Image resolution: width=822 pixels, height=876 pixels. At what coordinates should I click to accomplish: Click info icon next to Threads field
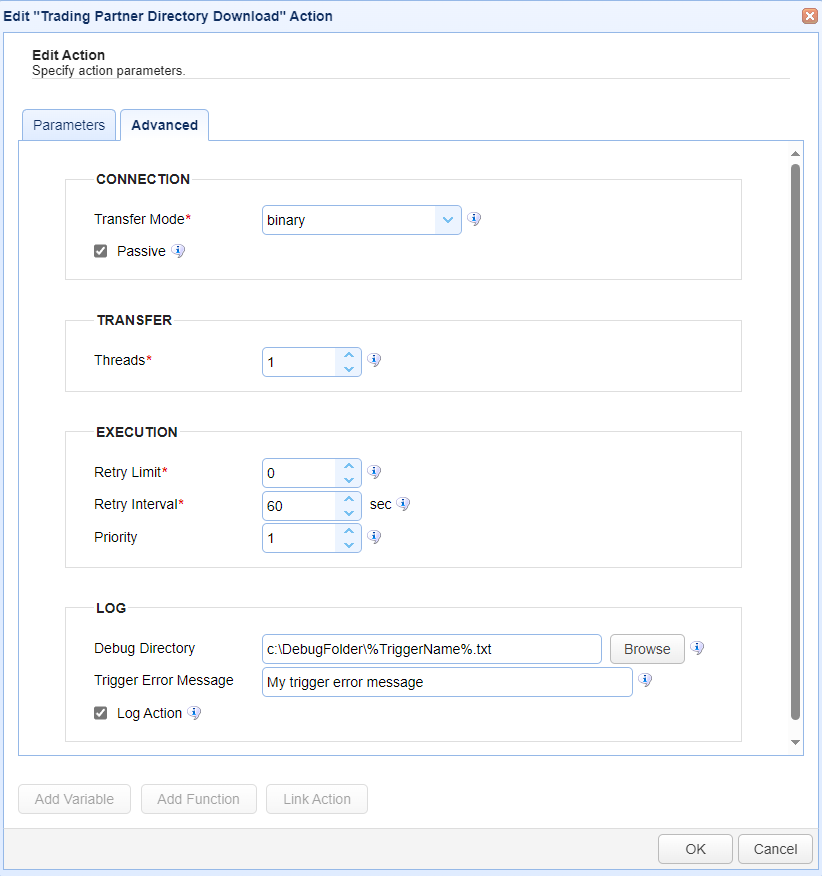tap(374, 359)
